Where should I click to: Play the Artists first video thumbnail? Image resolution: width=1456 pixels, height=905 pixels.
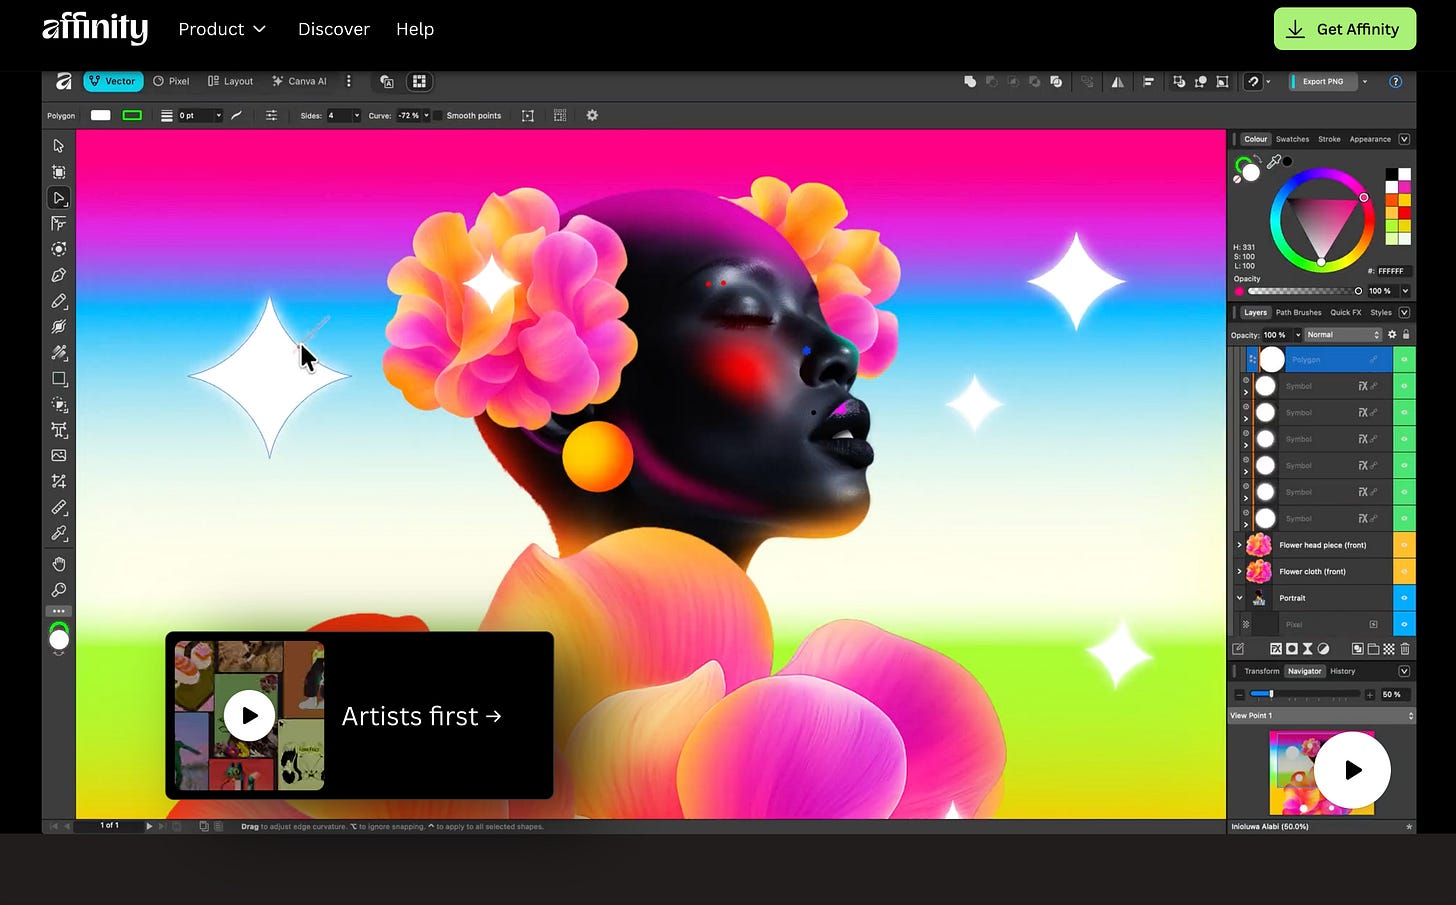[x=249, y=716]
